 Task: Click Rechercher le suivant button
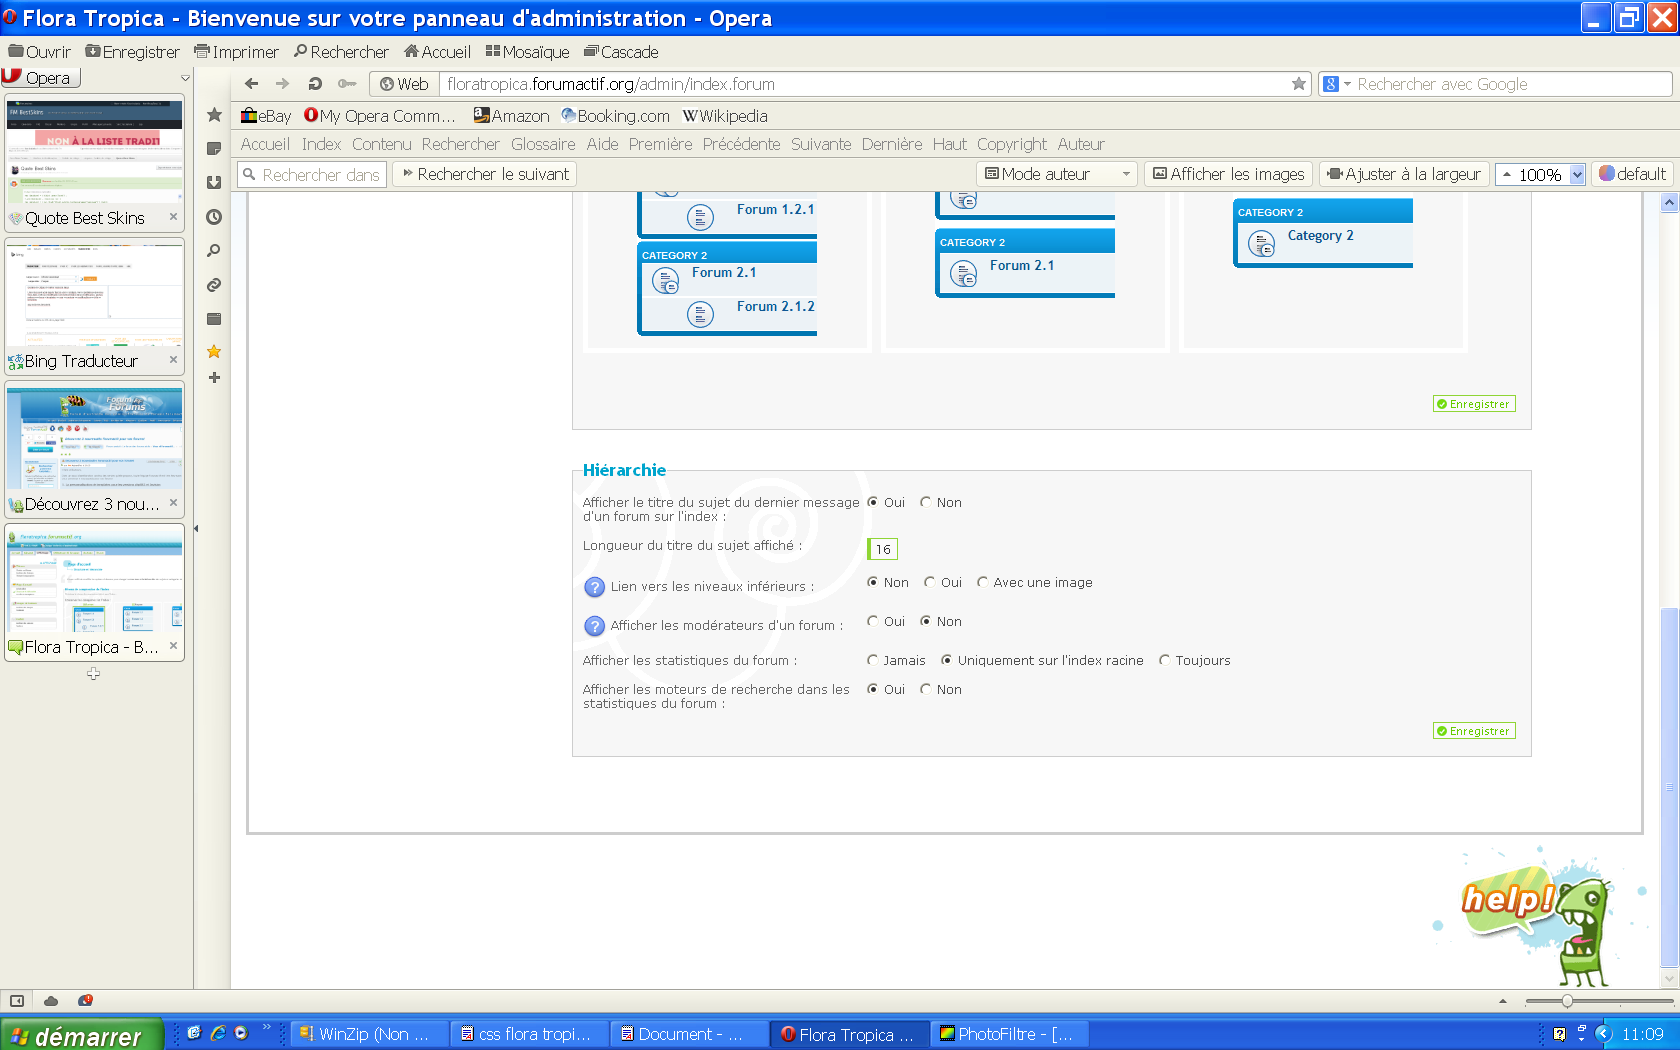coord(485,174)
